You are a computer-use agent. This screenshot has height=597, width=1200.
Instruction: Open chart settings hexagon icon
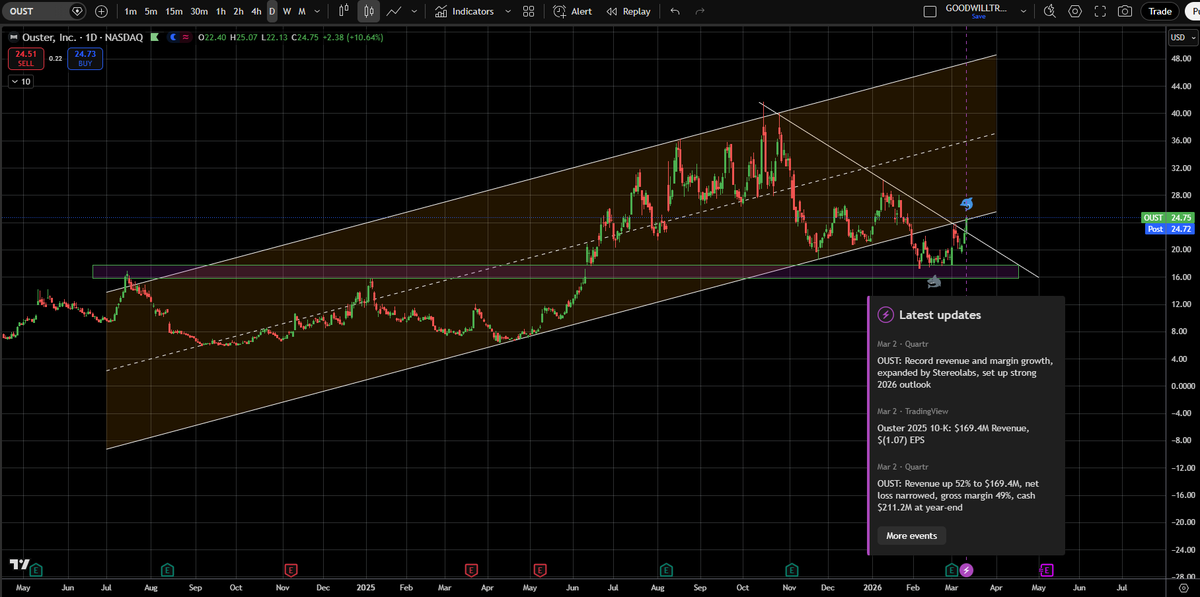pyautogui.click(x=1075, y=11)
